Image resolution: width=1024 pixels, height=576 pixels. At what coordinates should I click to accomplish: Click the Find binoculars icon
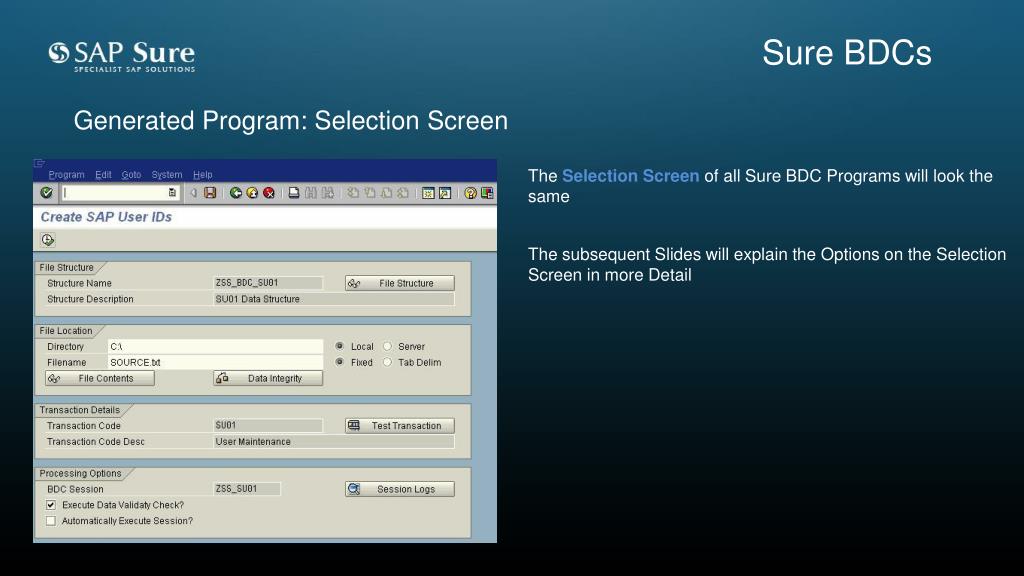311,193
